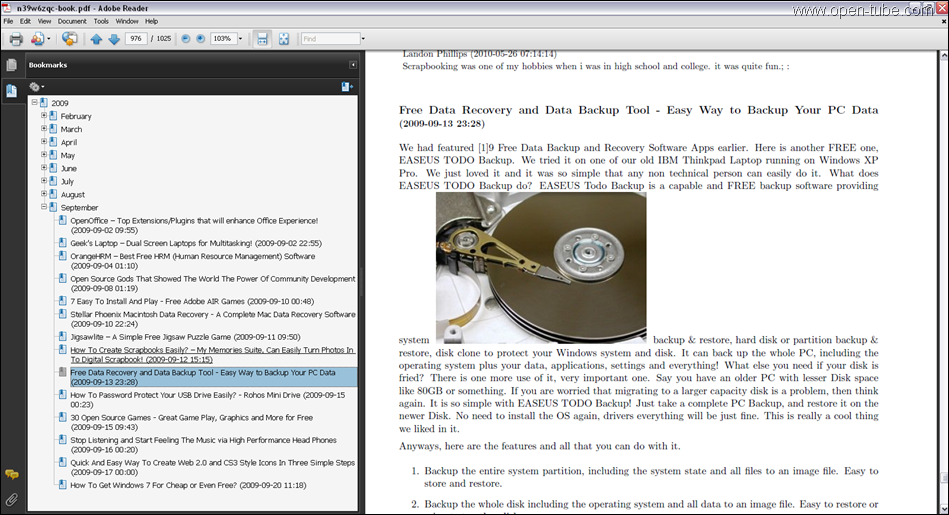Screen dimensions: 949x515
Task: Open the zoom percentage dropdown
Action: point(238,39)
